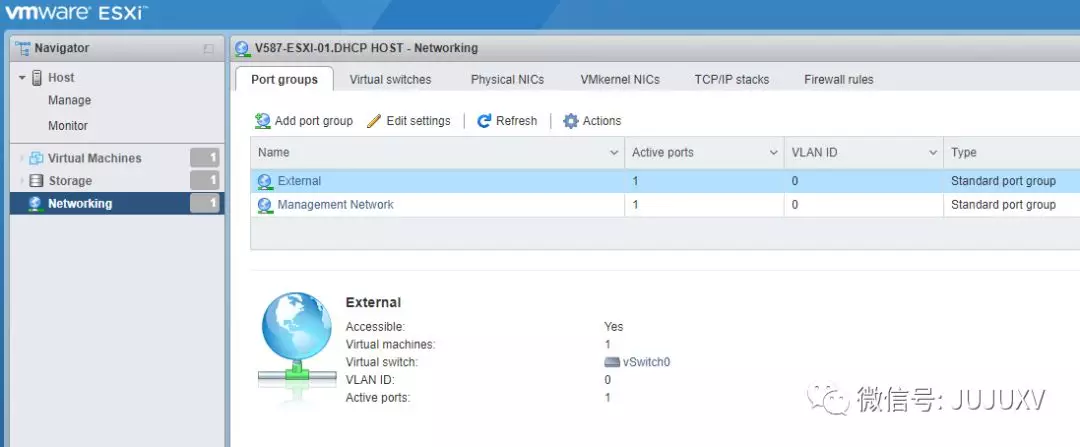Click the Navigator panel collapse icon
1080x447 pixels.
point(208,49)
